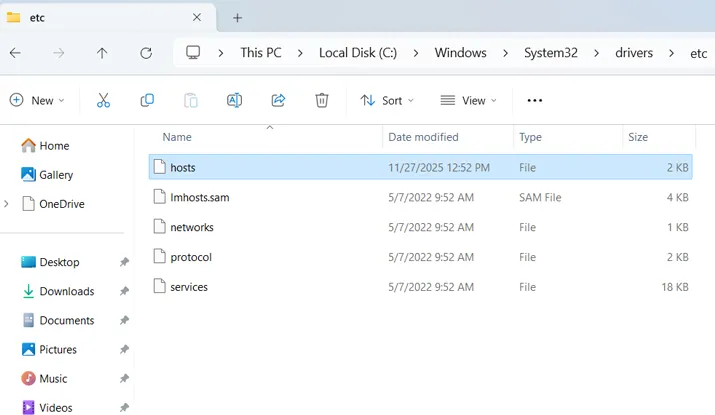Expand chevron after Windows in breadcrumb
The height and width of the screenshot is (415, 715).
pyautogui.click(x=505, y=53)
